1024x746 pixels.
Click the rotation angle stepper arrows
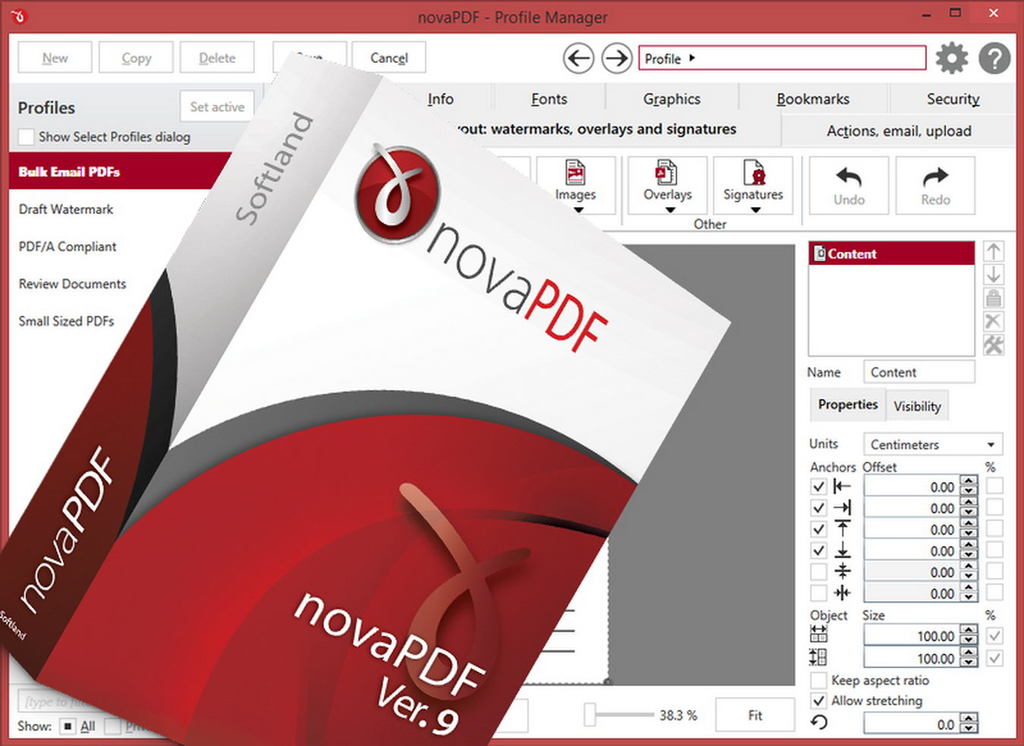click(969, 724)
